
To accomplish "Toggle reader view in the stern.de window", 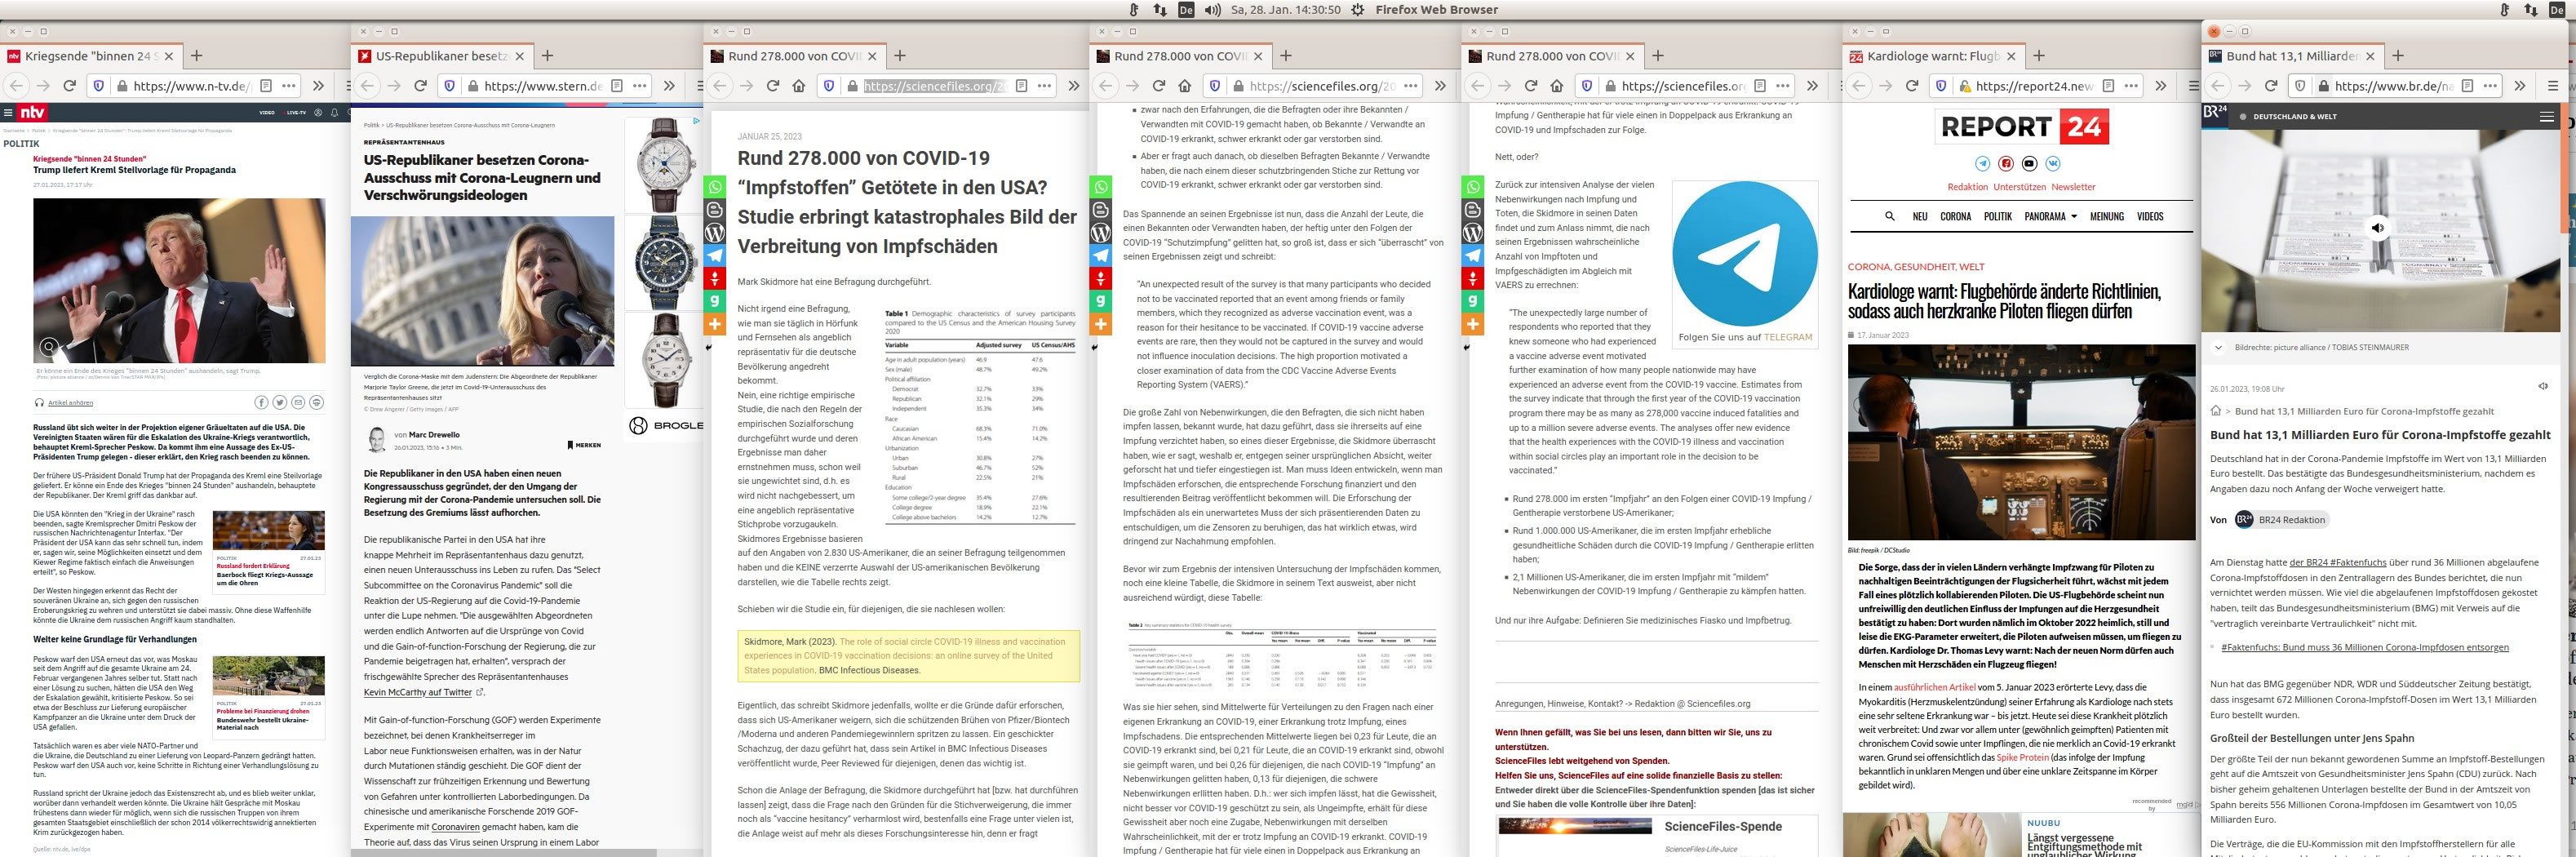I will pyautogui.click(x=617, y=86).
